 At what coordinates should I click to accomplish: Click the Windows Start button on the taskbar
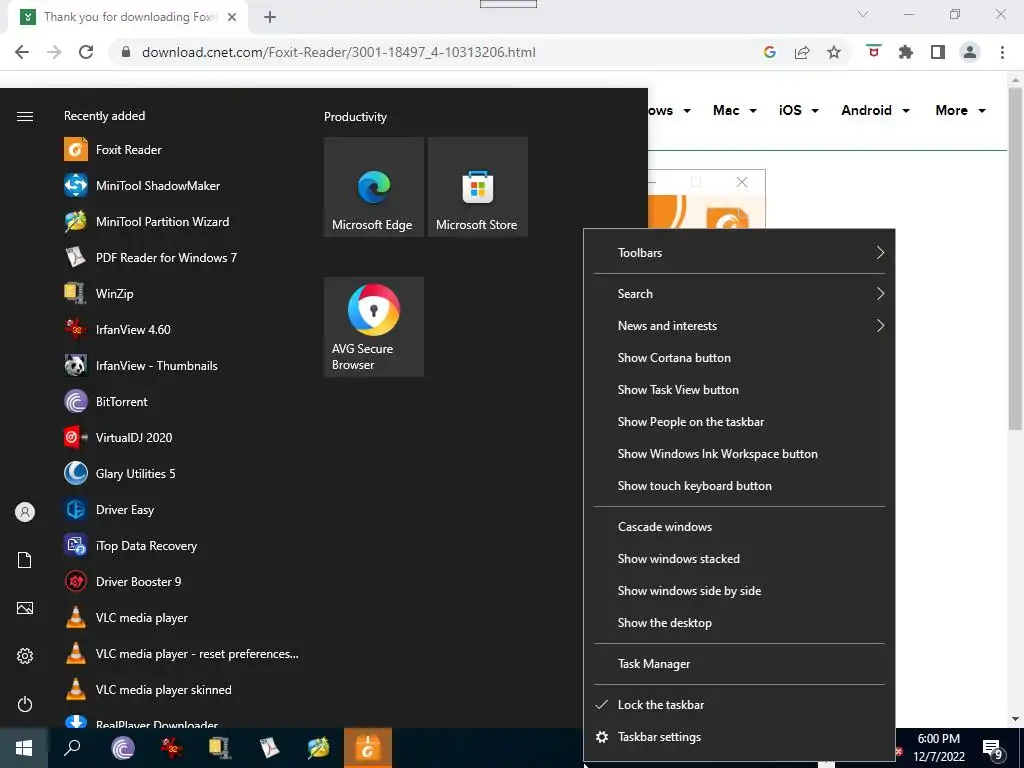[x=24, y=748]
